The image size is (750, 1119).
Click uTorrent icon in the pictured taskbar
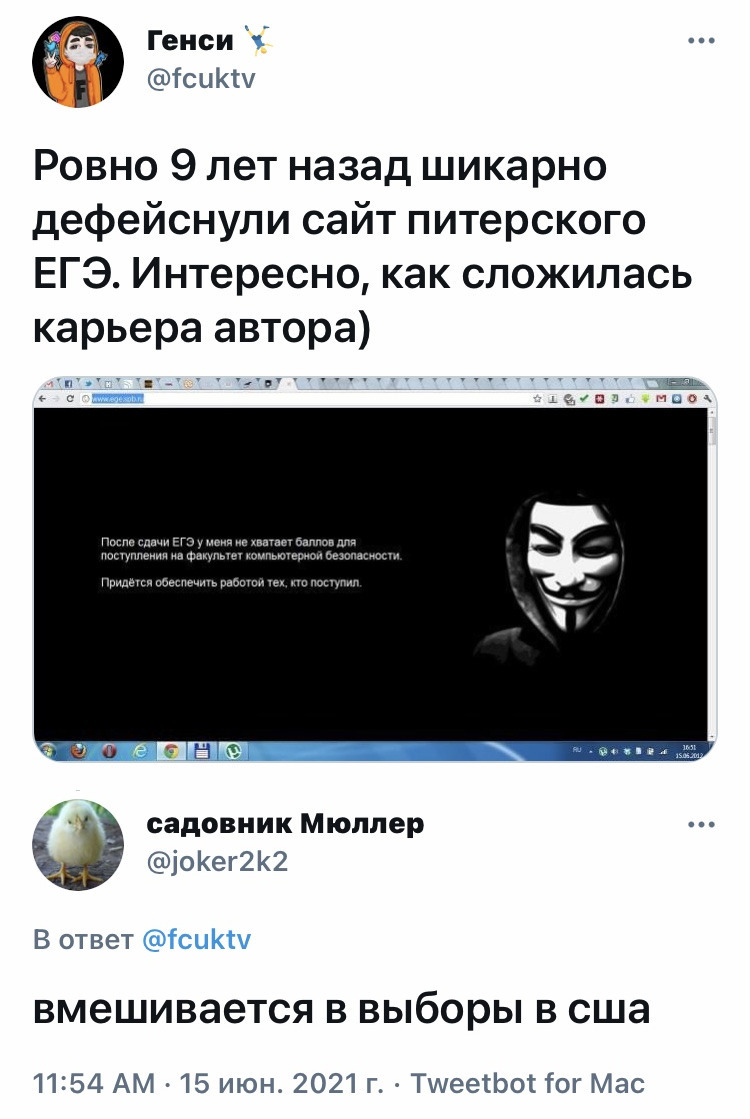click(x=233, y=751)
